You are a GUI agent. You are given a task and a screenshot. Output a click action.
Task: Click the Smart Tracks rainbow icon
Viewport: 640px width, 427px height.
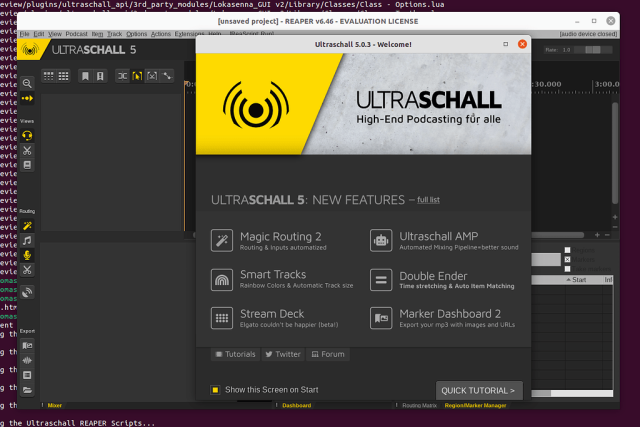coord(222,280)
